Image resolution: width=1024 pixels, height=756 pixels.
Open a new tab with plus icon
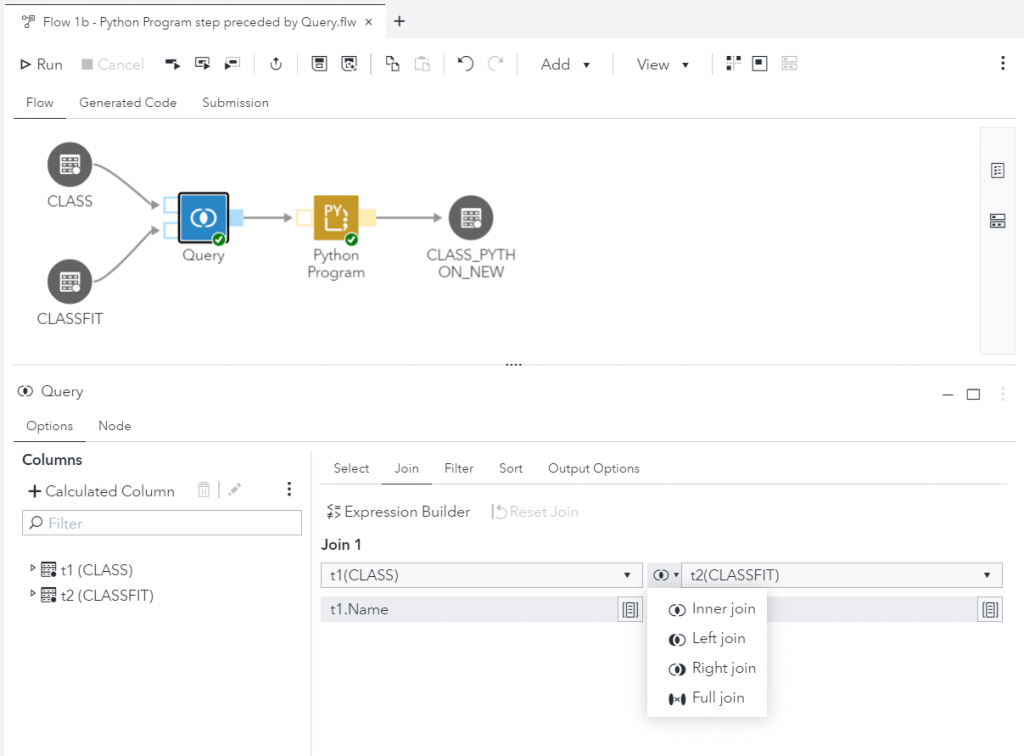399,21
